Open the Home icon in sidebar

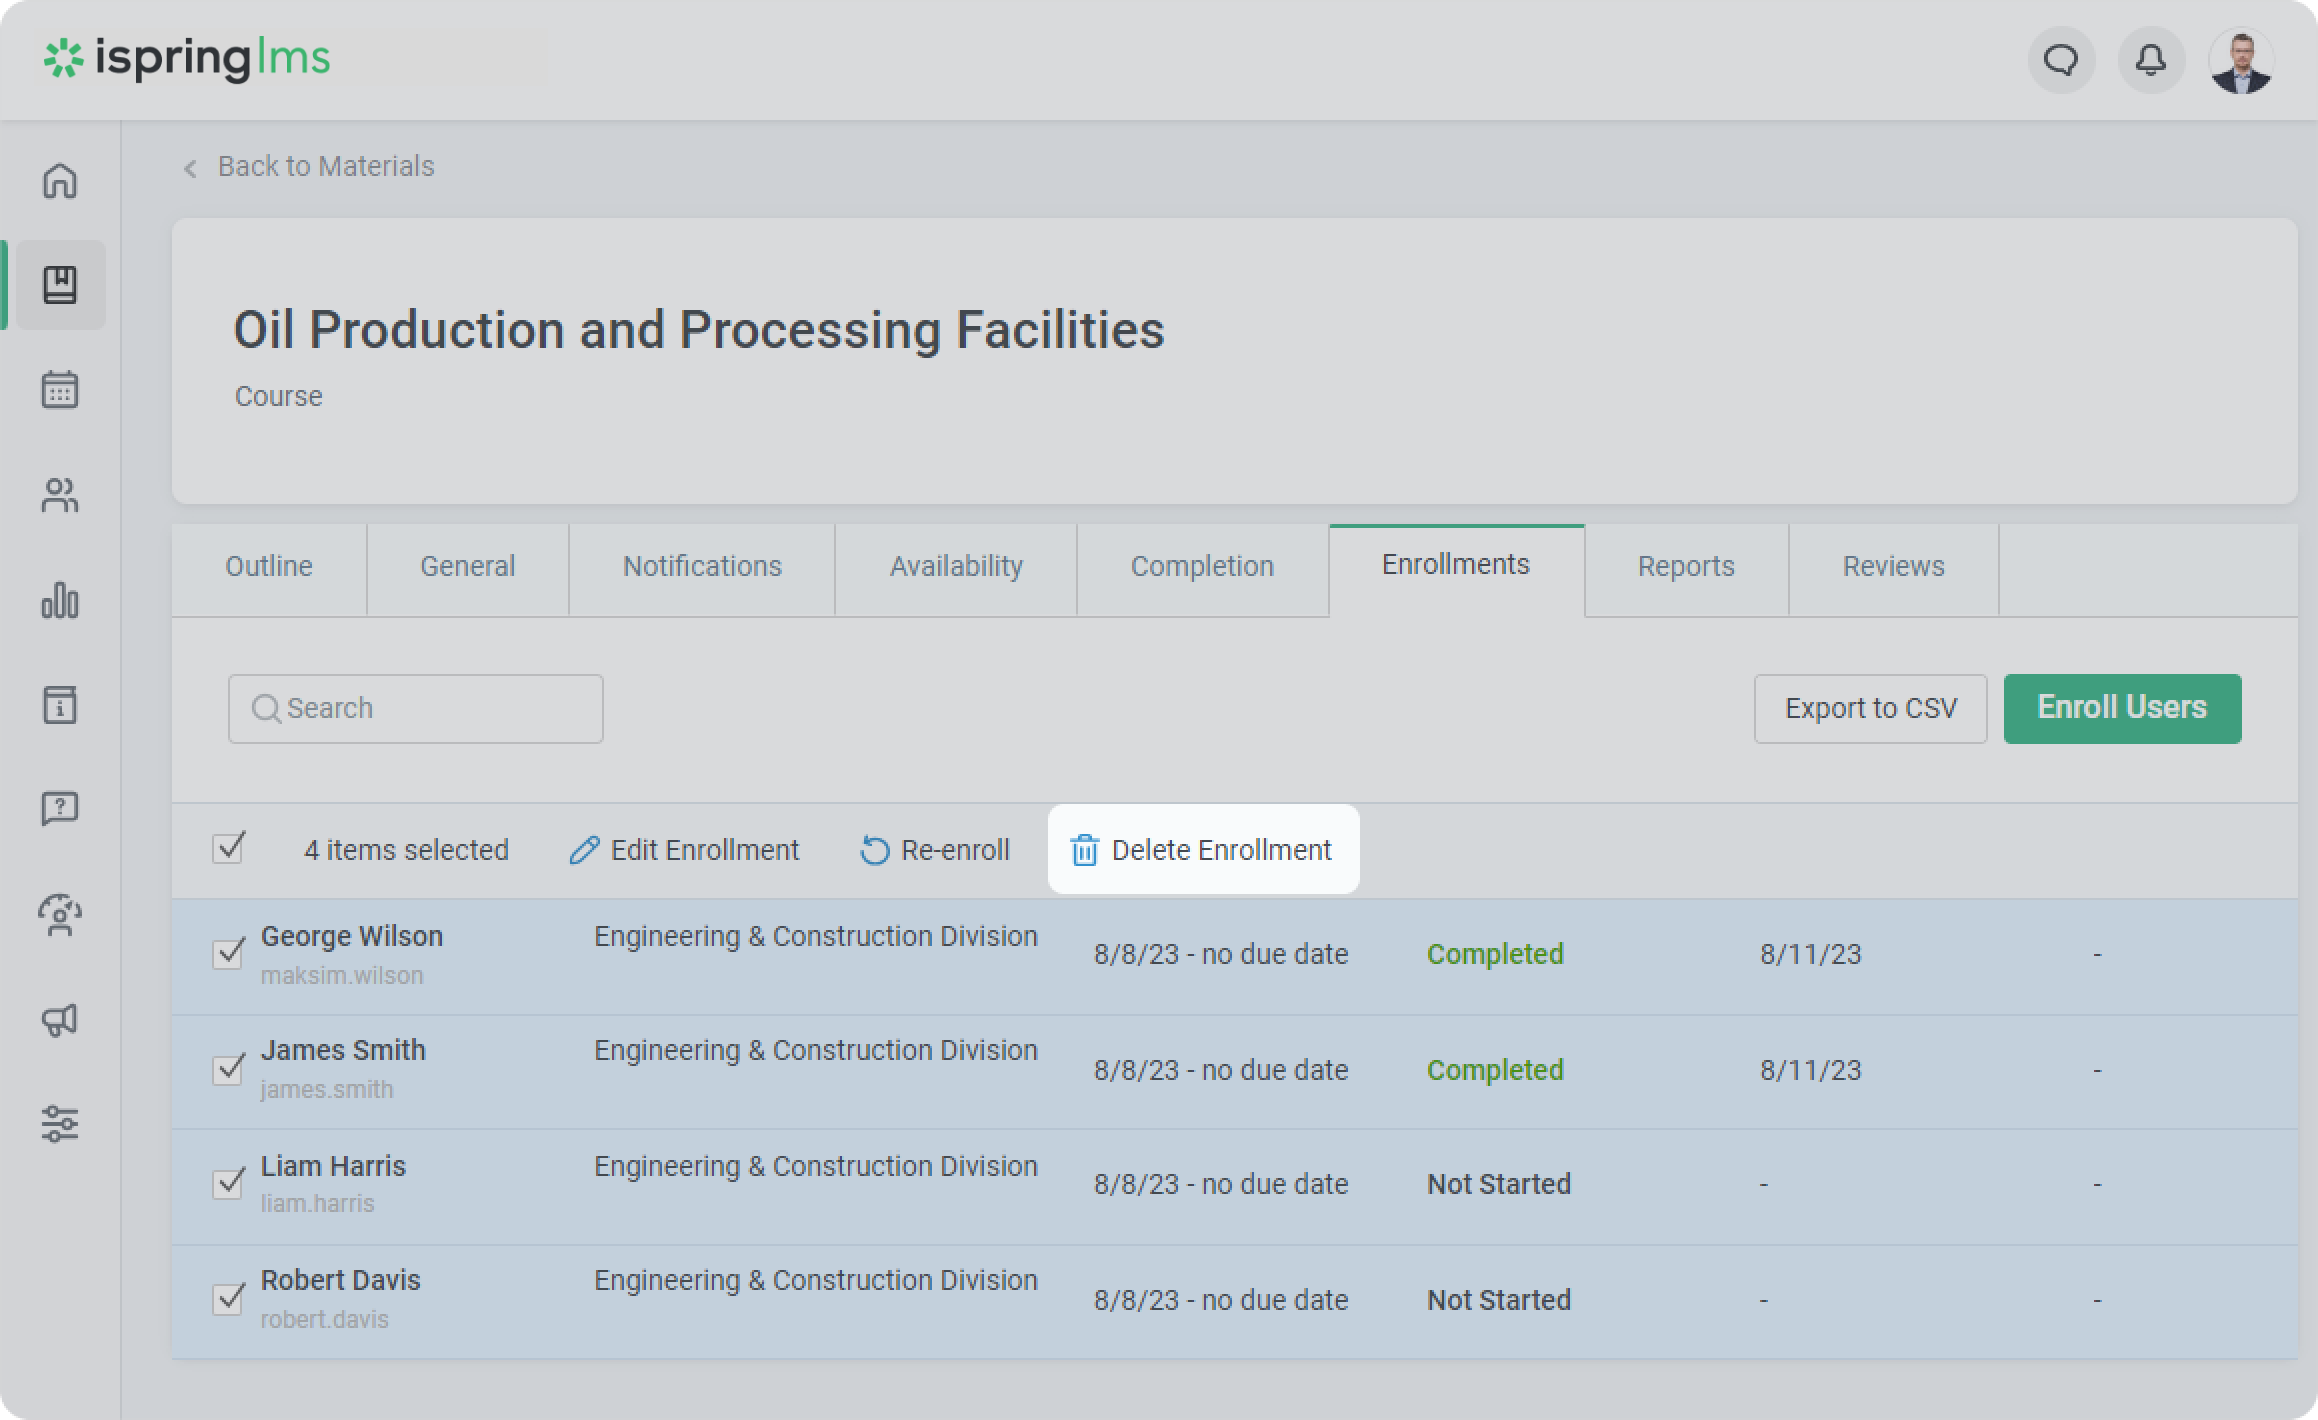pos(60,181)
